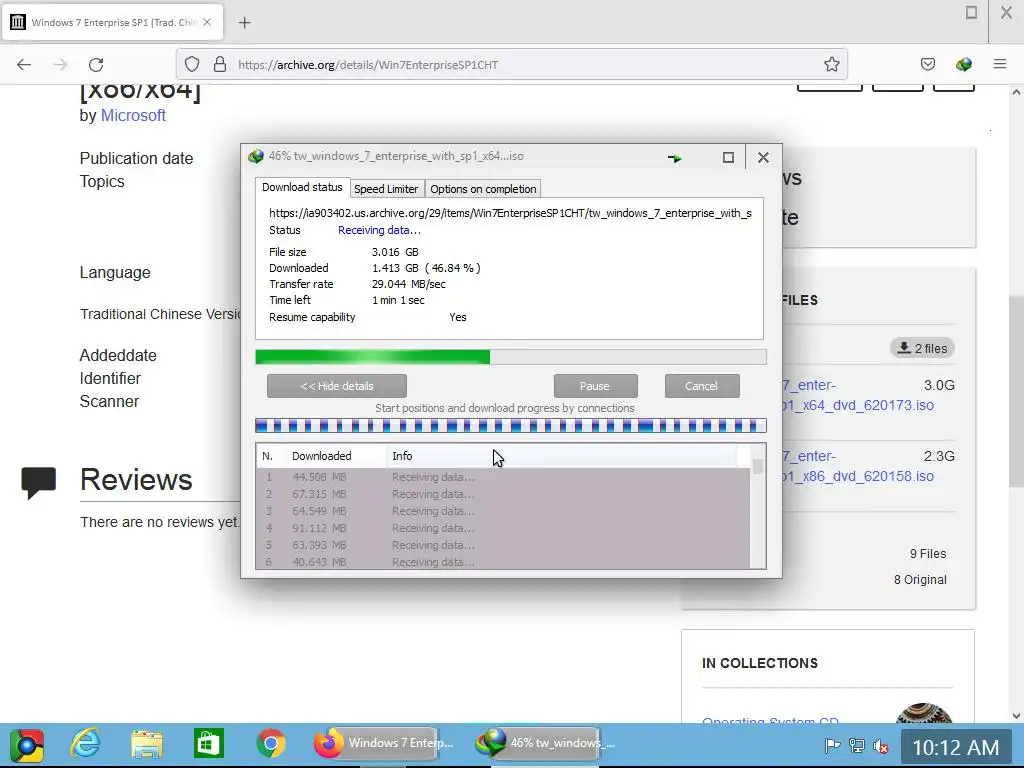Click the Receiving data... status text
1024x768 pixels.
pos(379,230)
